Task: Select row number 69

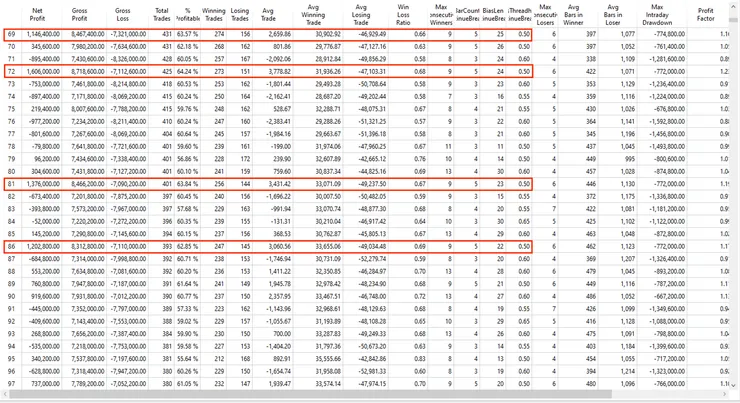Action: pos(11,34)
